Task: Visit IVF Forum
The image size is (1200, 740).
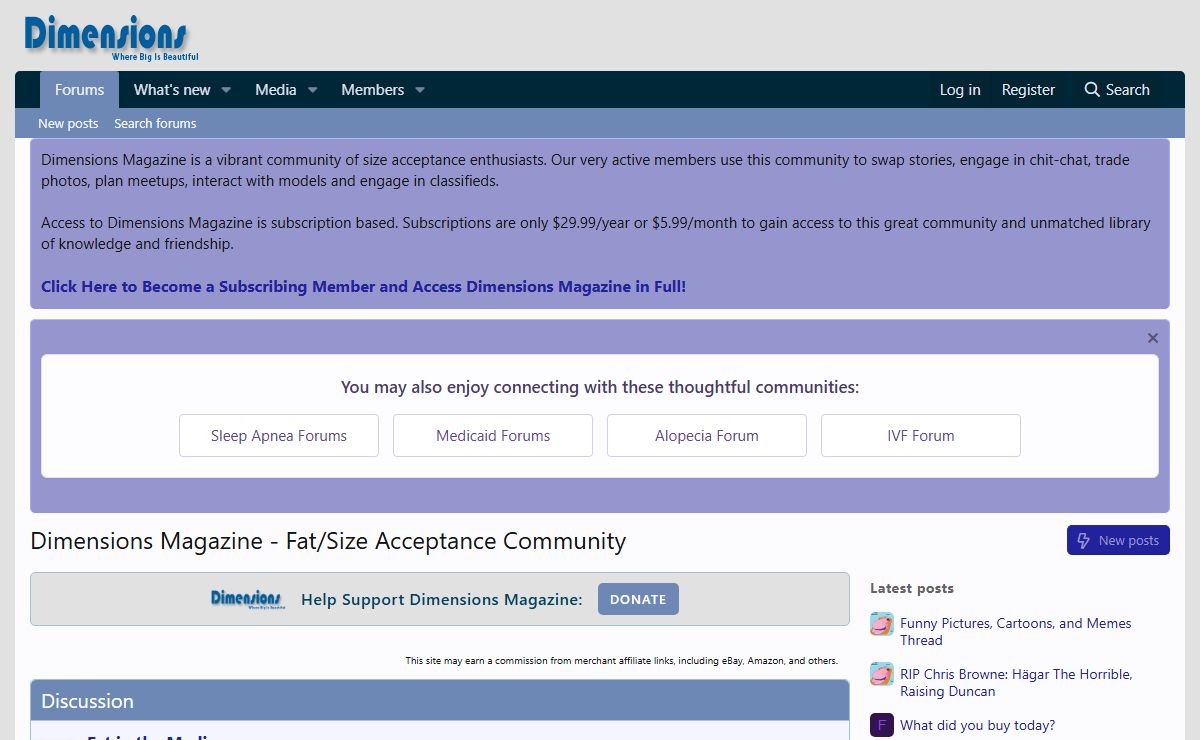Action: coord(921,436)
